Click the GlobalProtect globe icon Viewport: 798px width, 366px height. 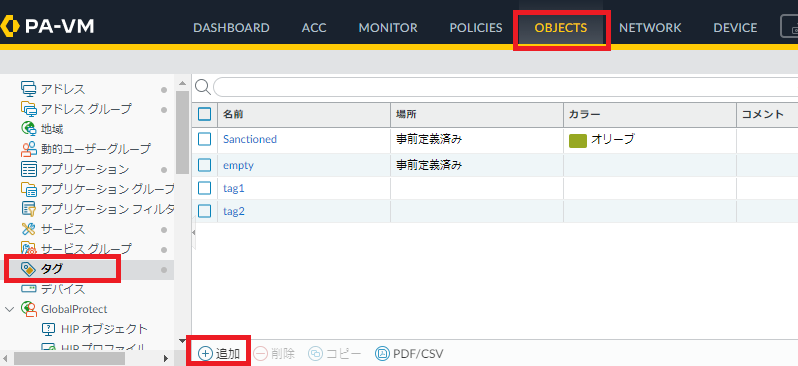(29, 309)
